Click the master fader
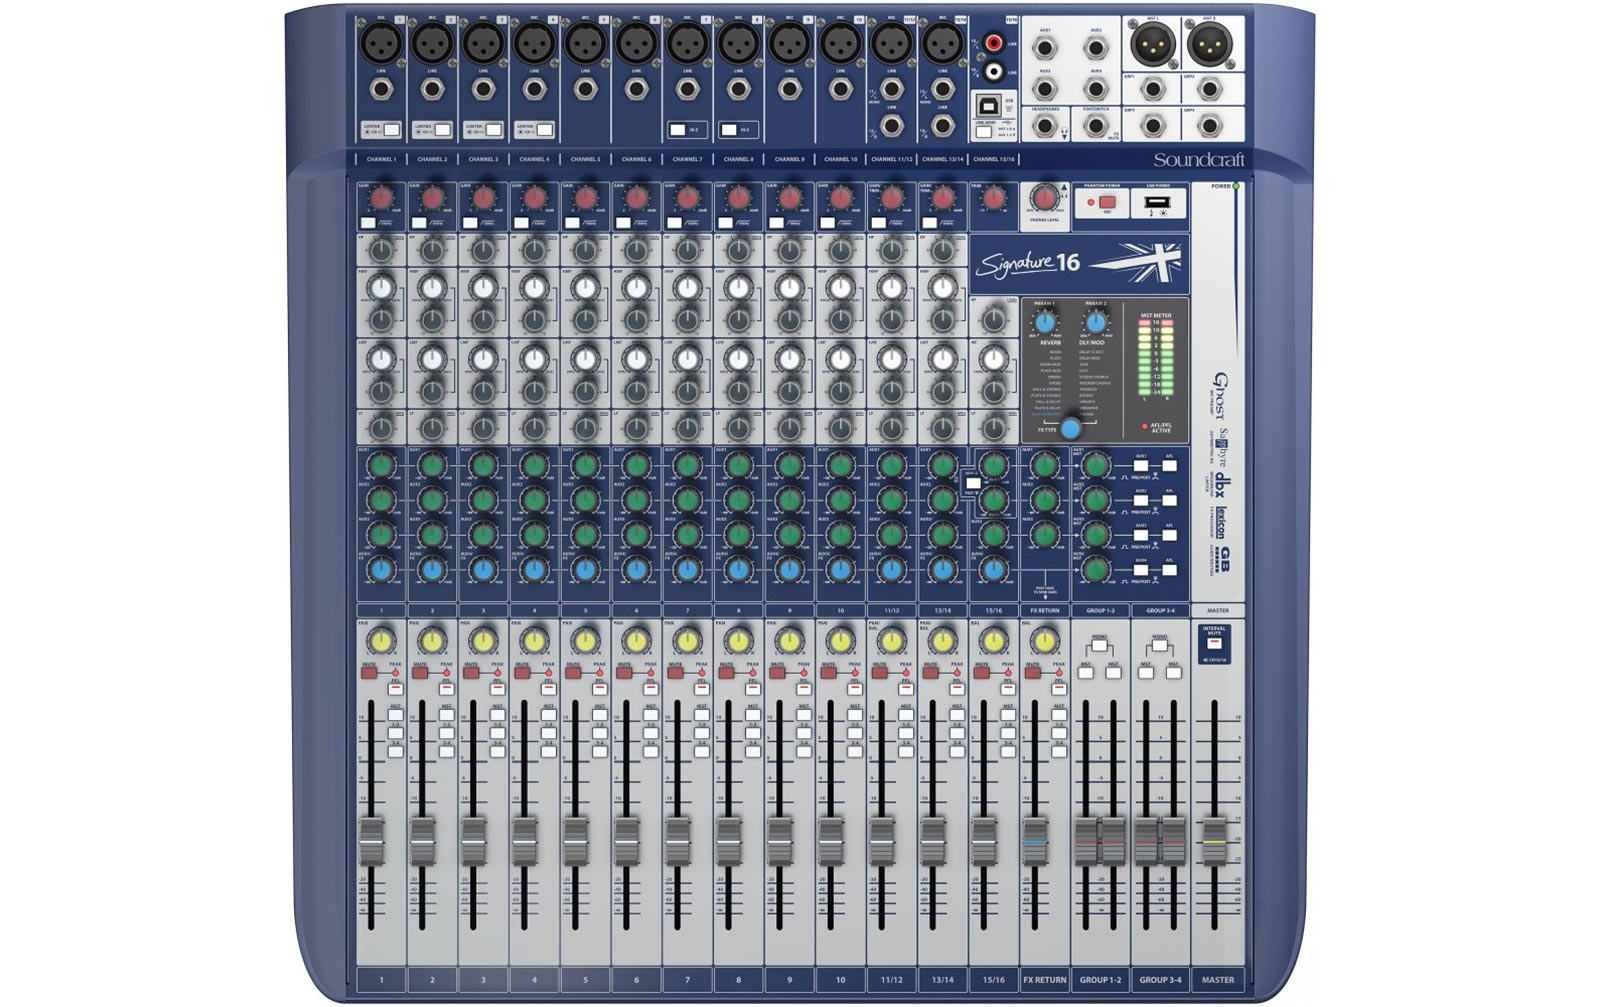The image size is (1600, 1007). click(1214, 840)
